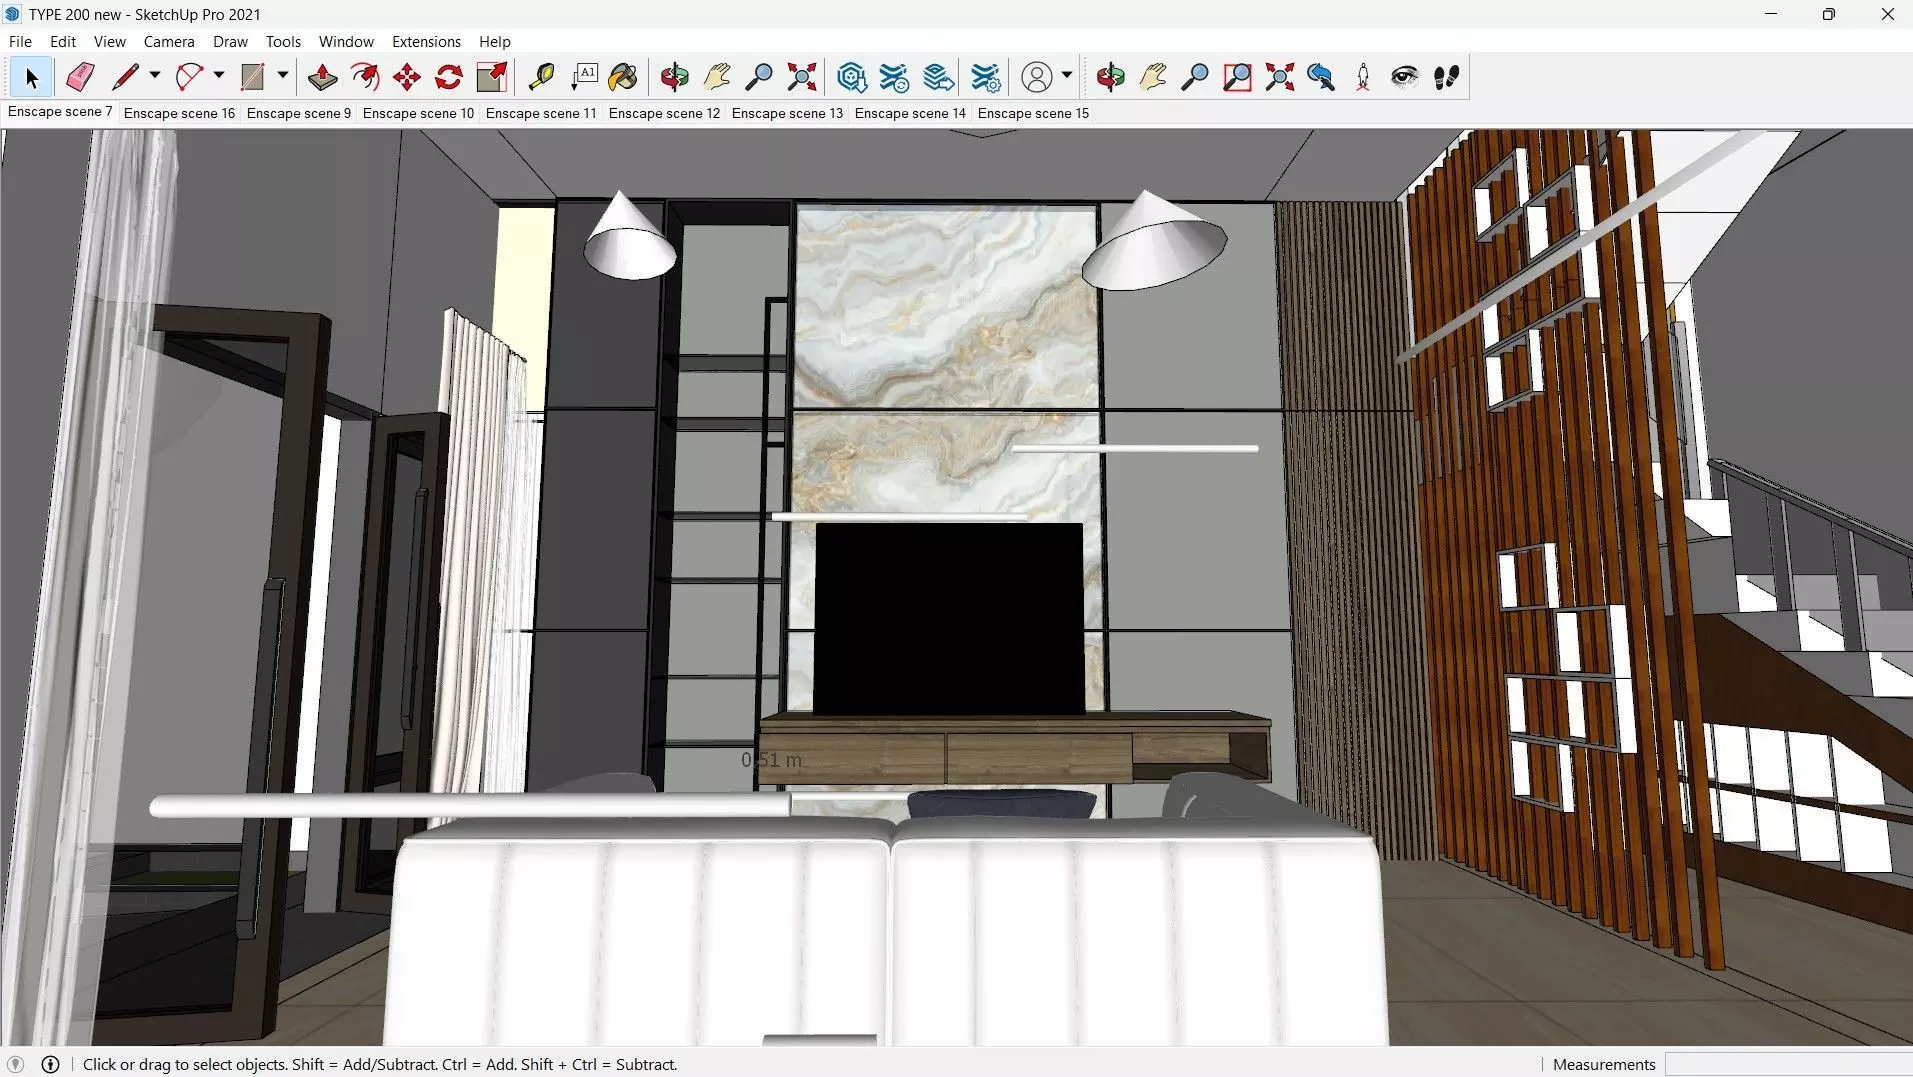Image resolution: width=1913 pixels, height=1077 pixels.
Task: Open the Extension Warehouse icon
Action: click(894, 77)
